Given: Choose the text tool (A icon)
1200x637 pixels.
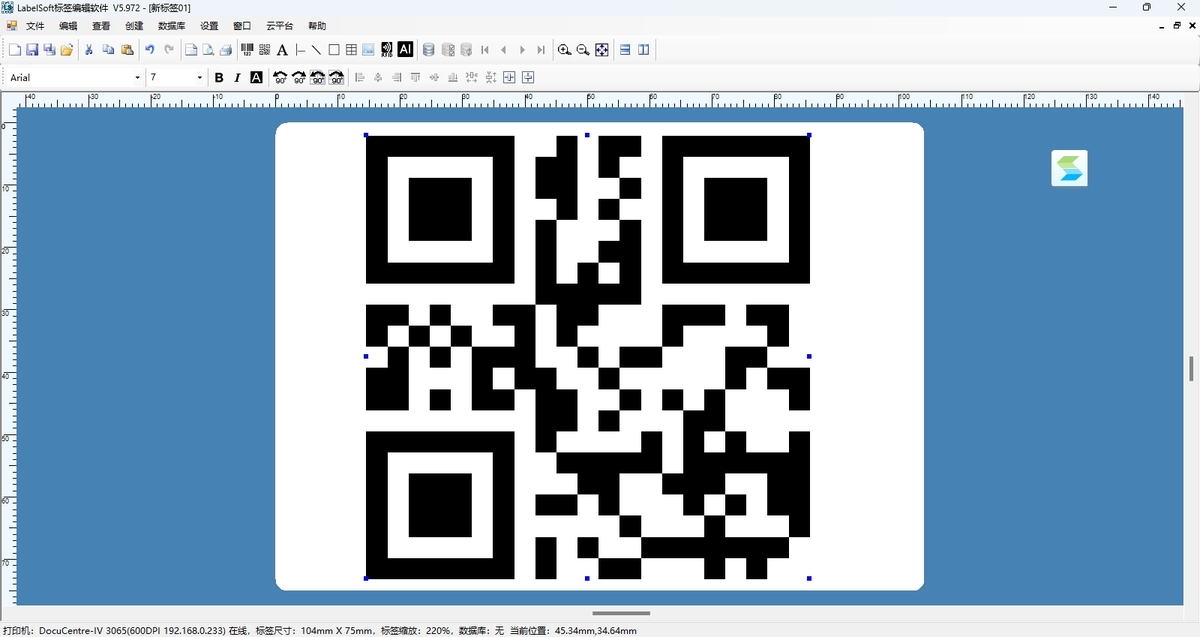Looking at the screenshot, I should [283, 50].
